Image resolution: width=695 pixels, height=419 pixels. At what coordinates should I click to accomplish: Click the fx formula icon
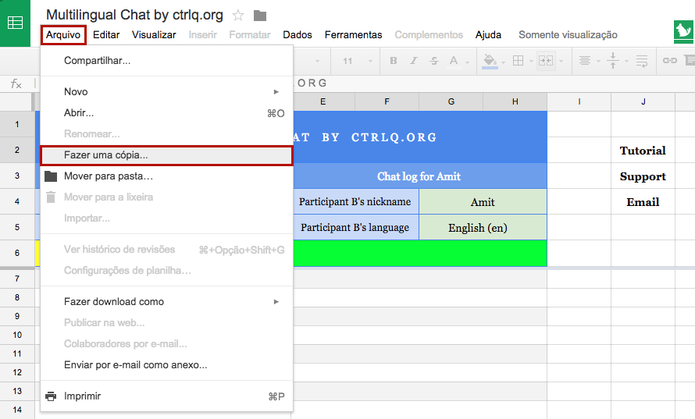click(x=16, y=83)
